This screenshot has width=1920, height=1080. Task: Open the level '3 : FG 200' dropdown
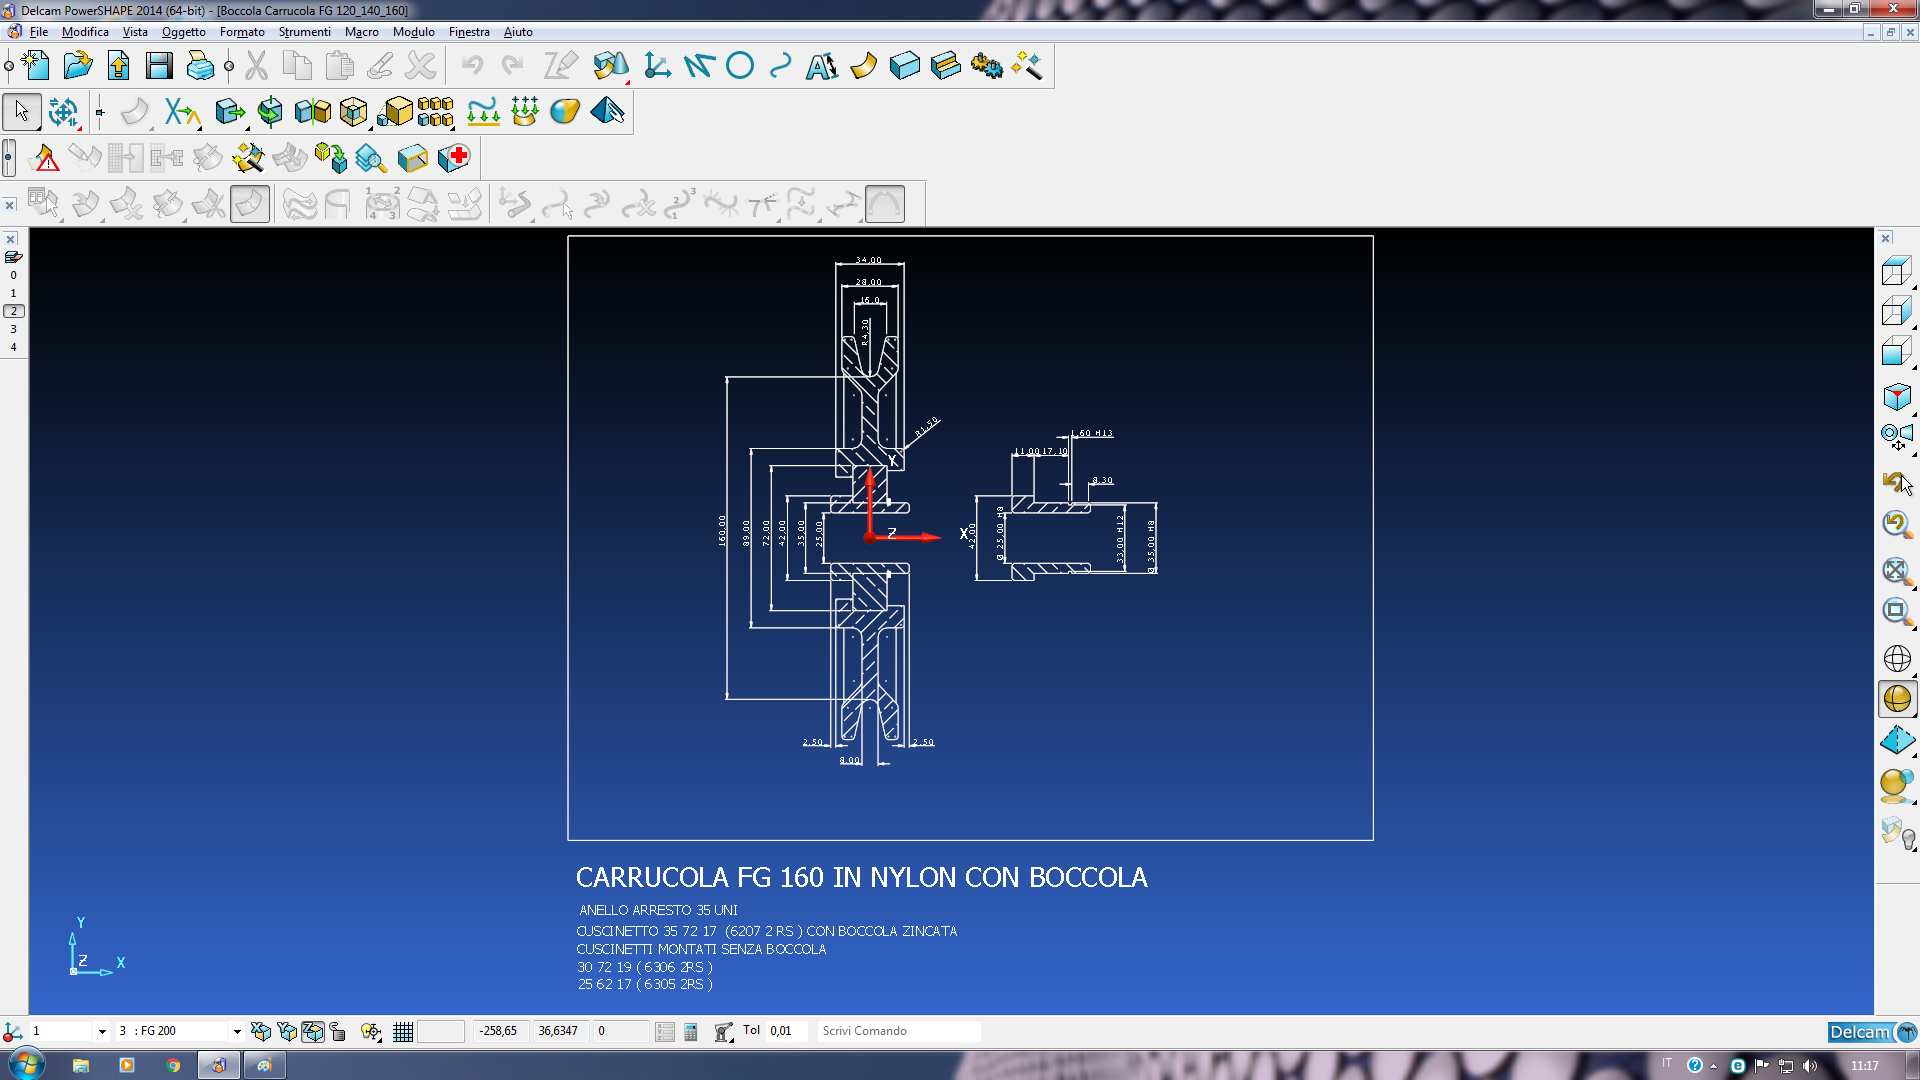(x=237, y=1032)
